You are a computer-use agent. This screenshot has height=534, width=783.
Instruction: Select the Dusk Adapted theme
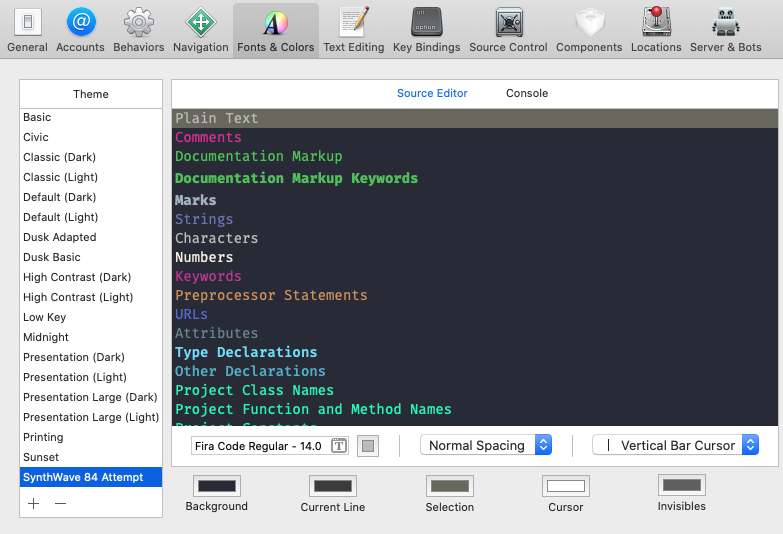click(91, 237)
